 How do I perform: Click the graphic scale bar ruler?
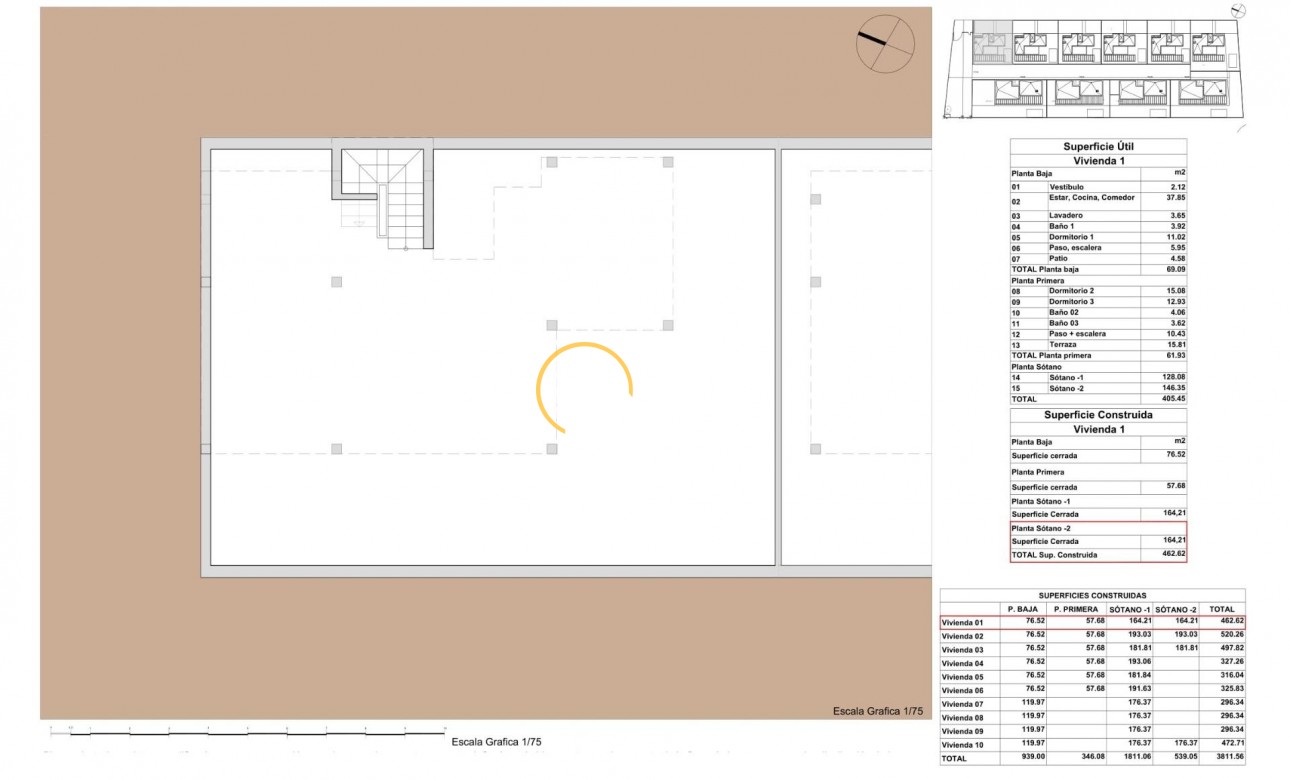(248, 734)
